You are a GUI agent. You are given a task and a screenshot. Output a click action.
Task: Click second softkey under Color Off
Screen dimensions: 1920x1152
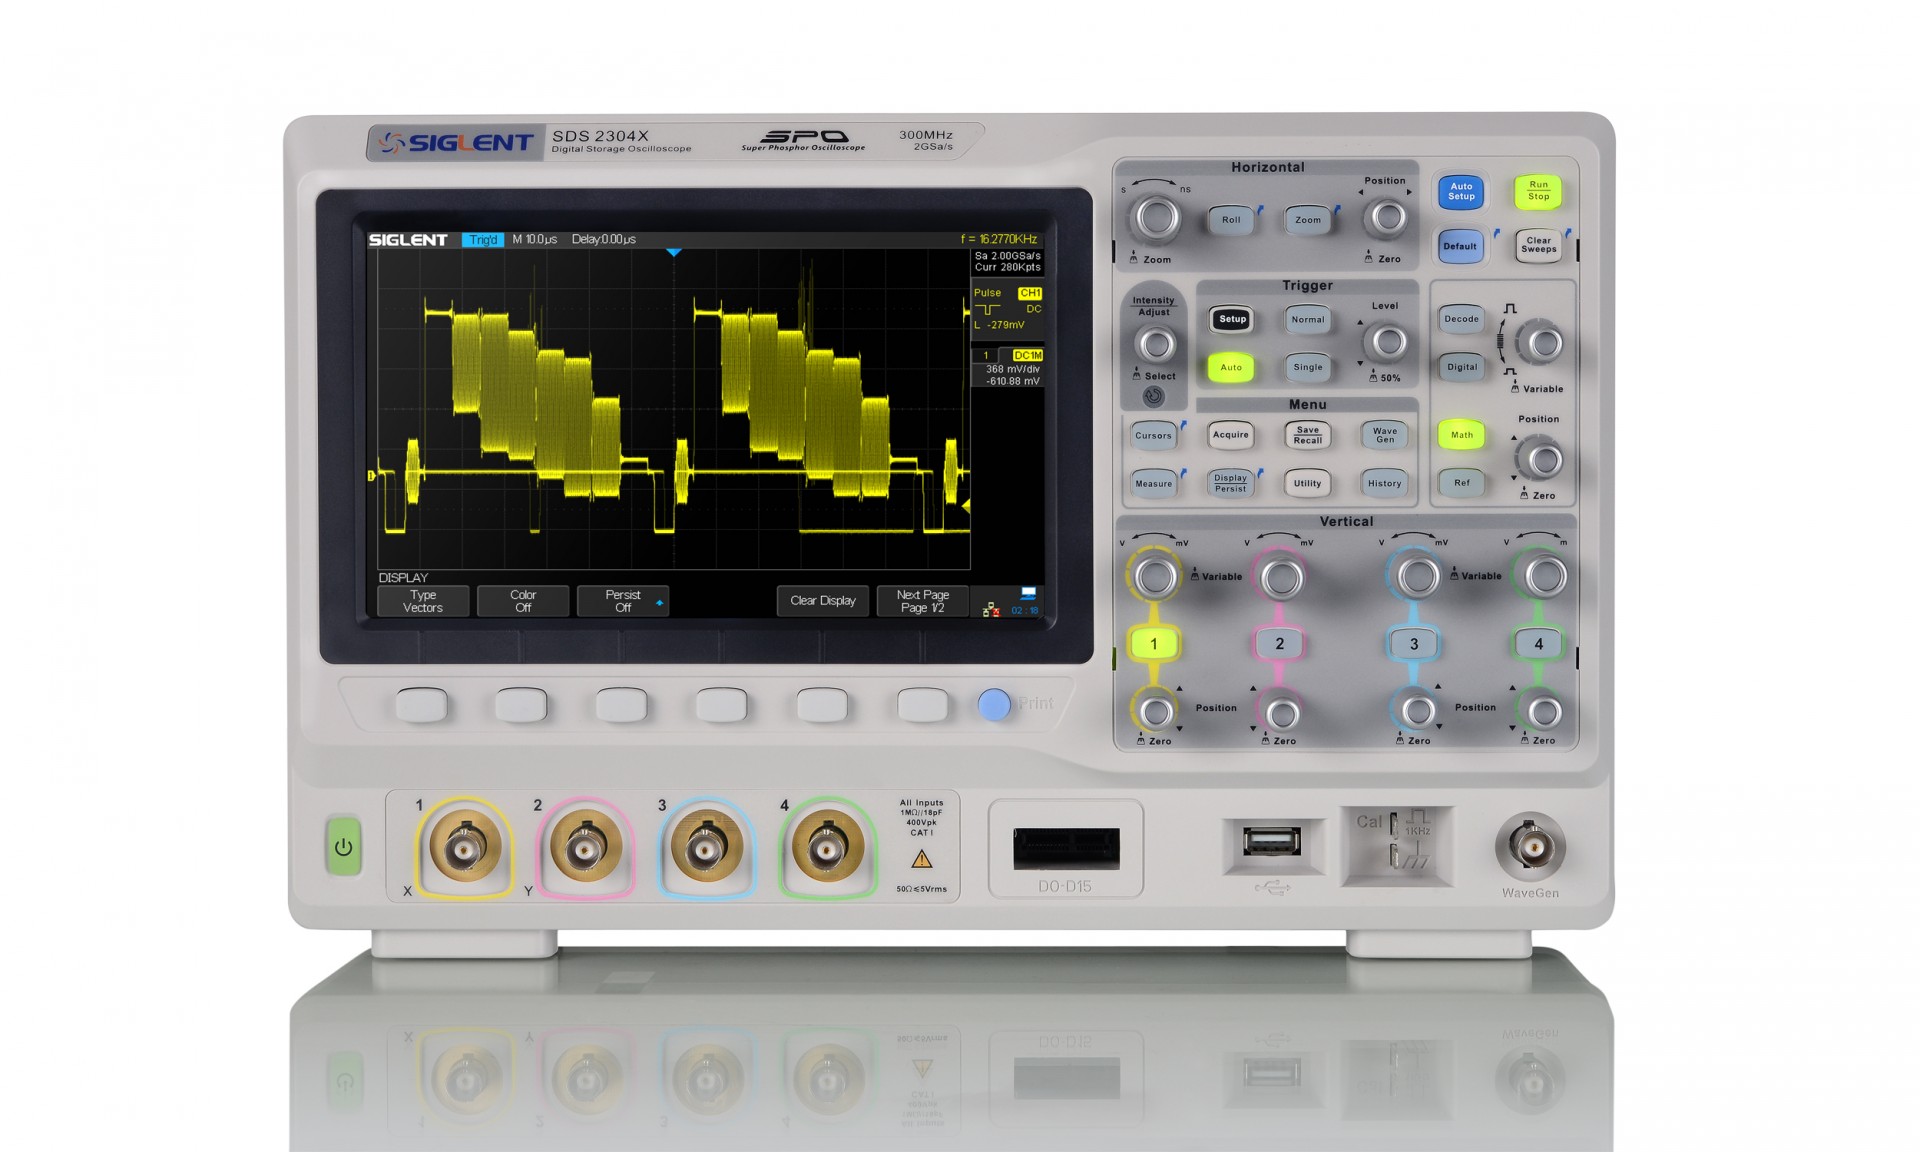click(521, 704)
